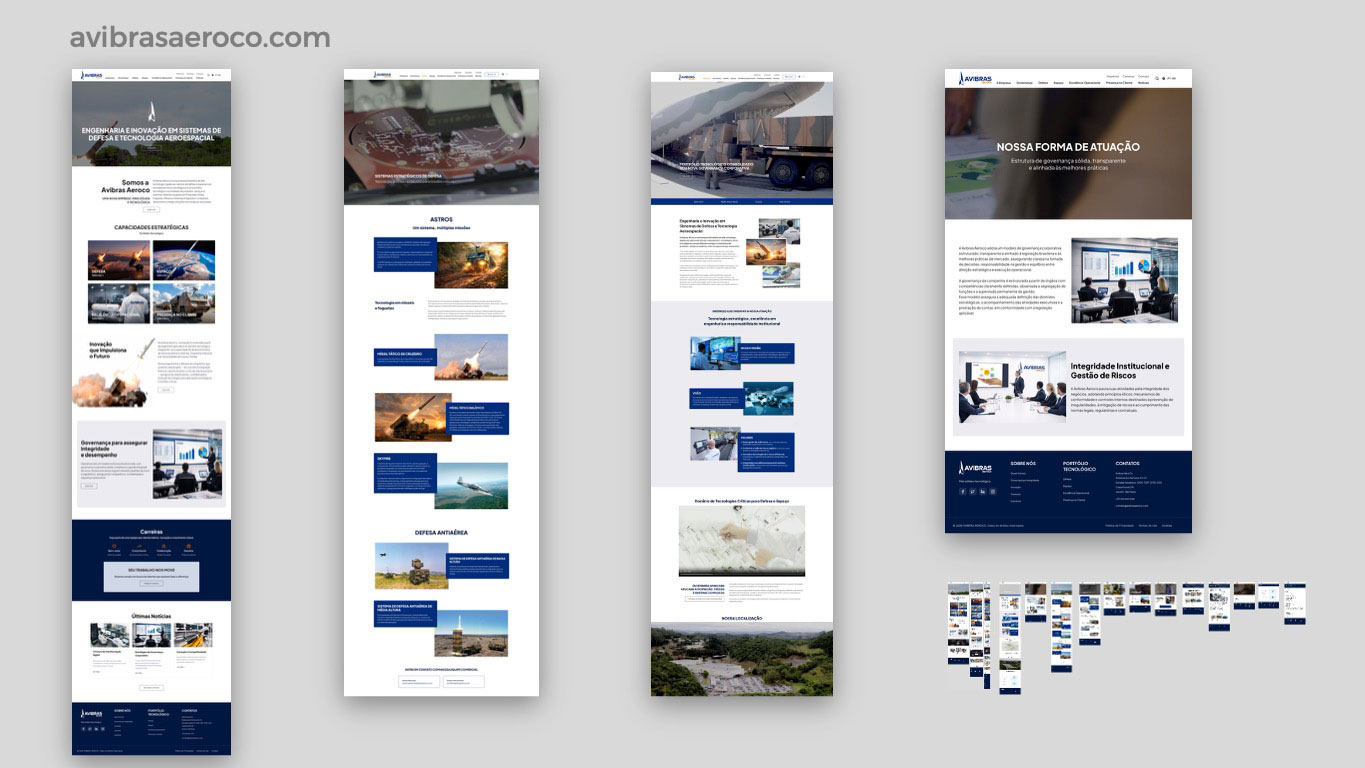Click the 'Contato' top link on the governance page
This screenshot has height=768, width=1365.
(x=1143, y=76)
